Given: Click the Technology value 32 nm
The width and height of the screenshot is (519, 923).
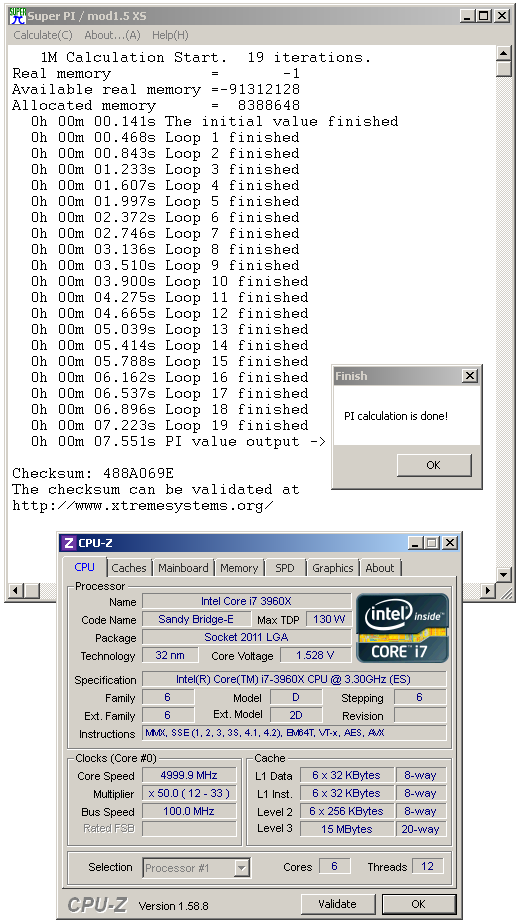Looking at the screenshot, I should tap(169, 655).
